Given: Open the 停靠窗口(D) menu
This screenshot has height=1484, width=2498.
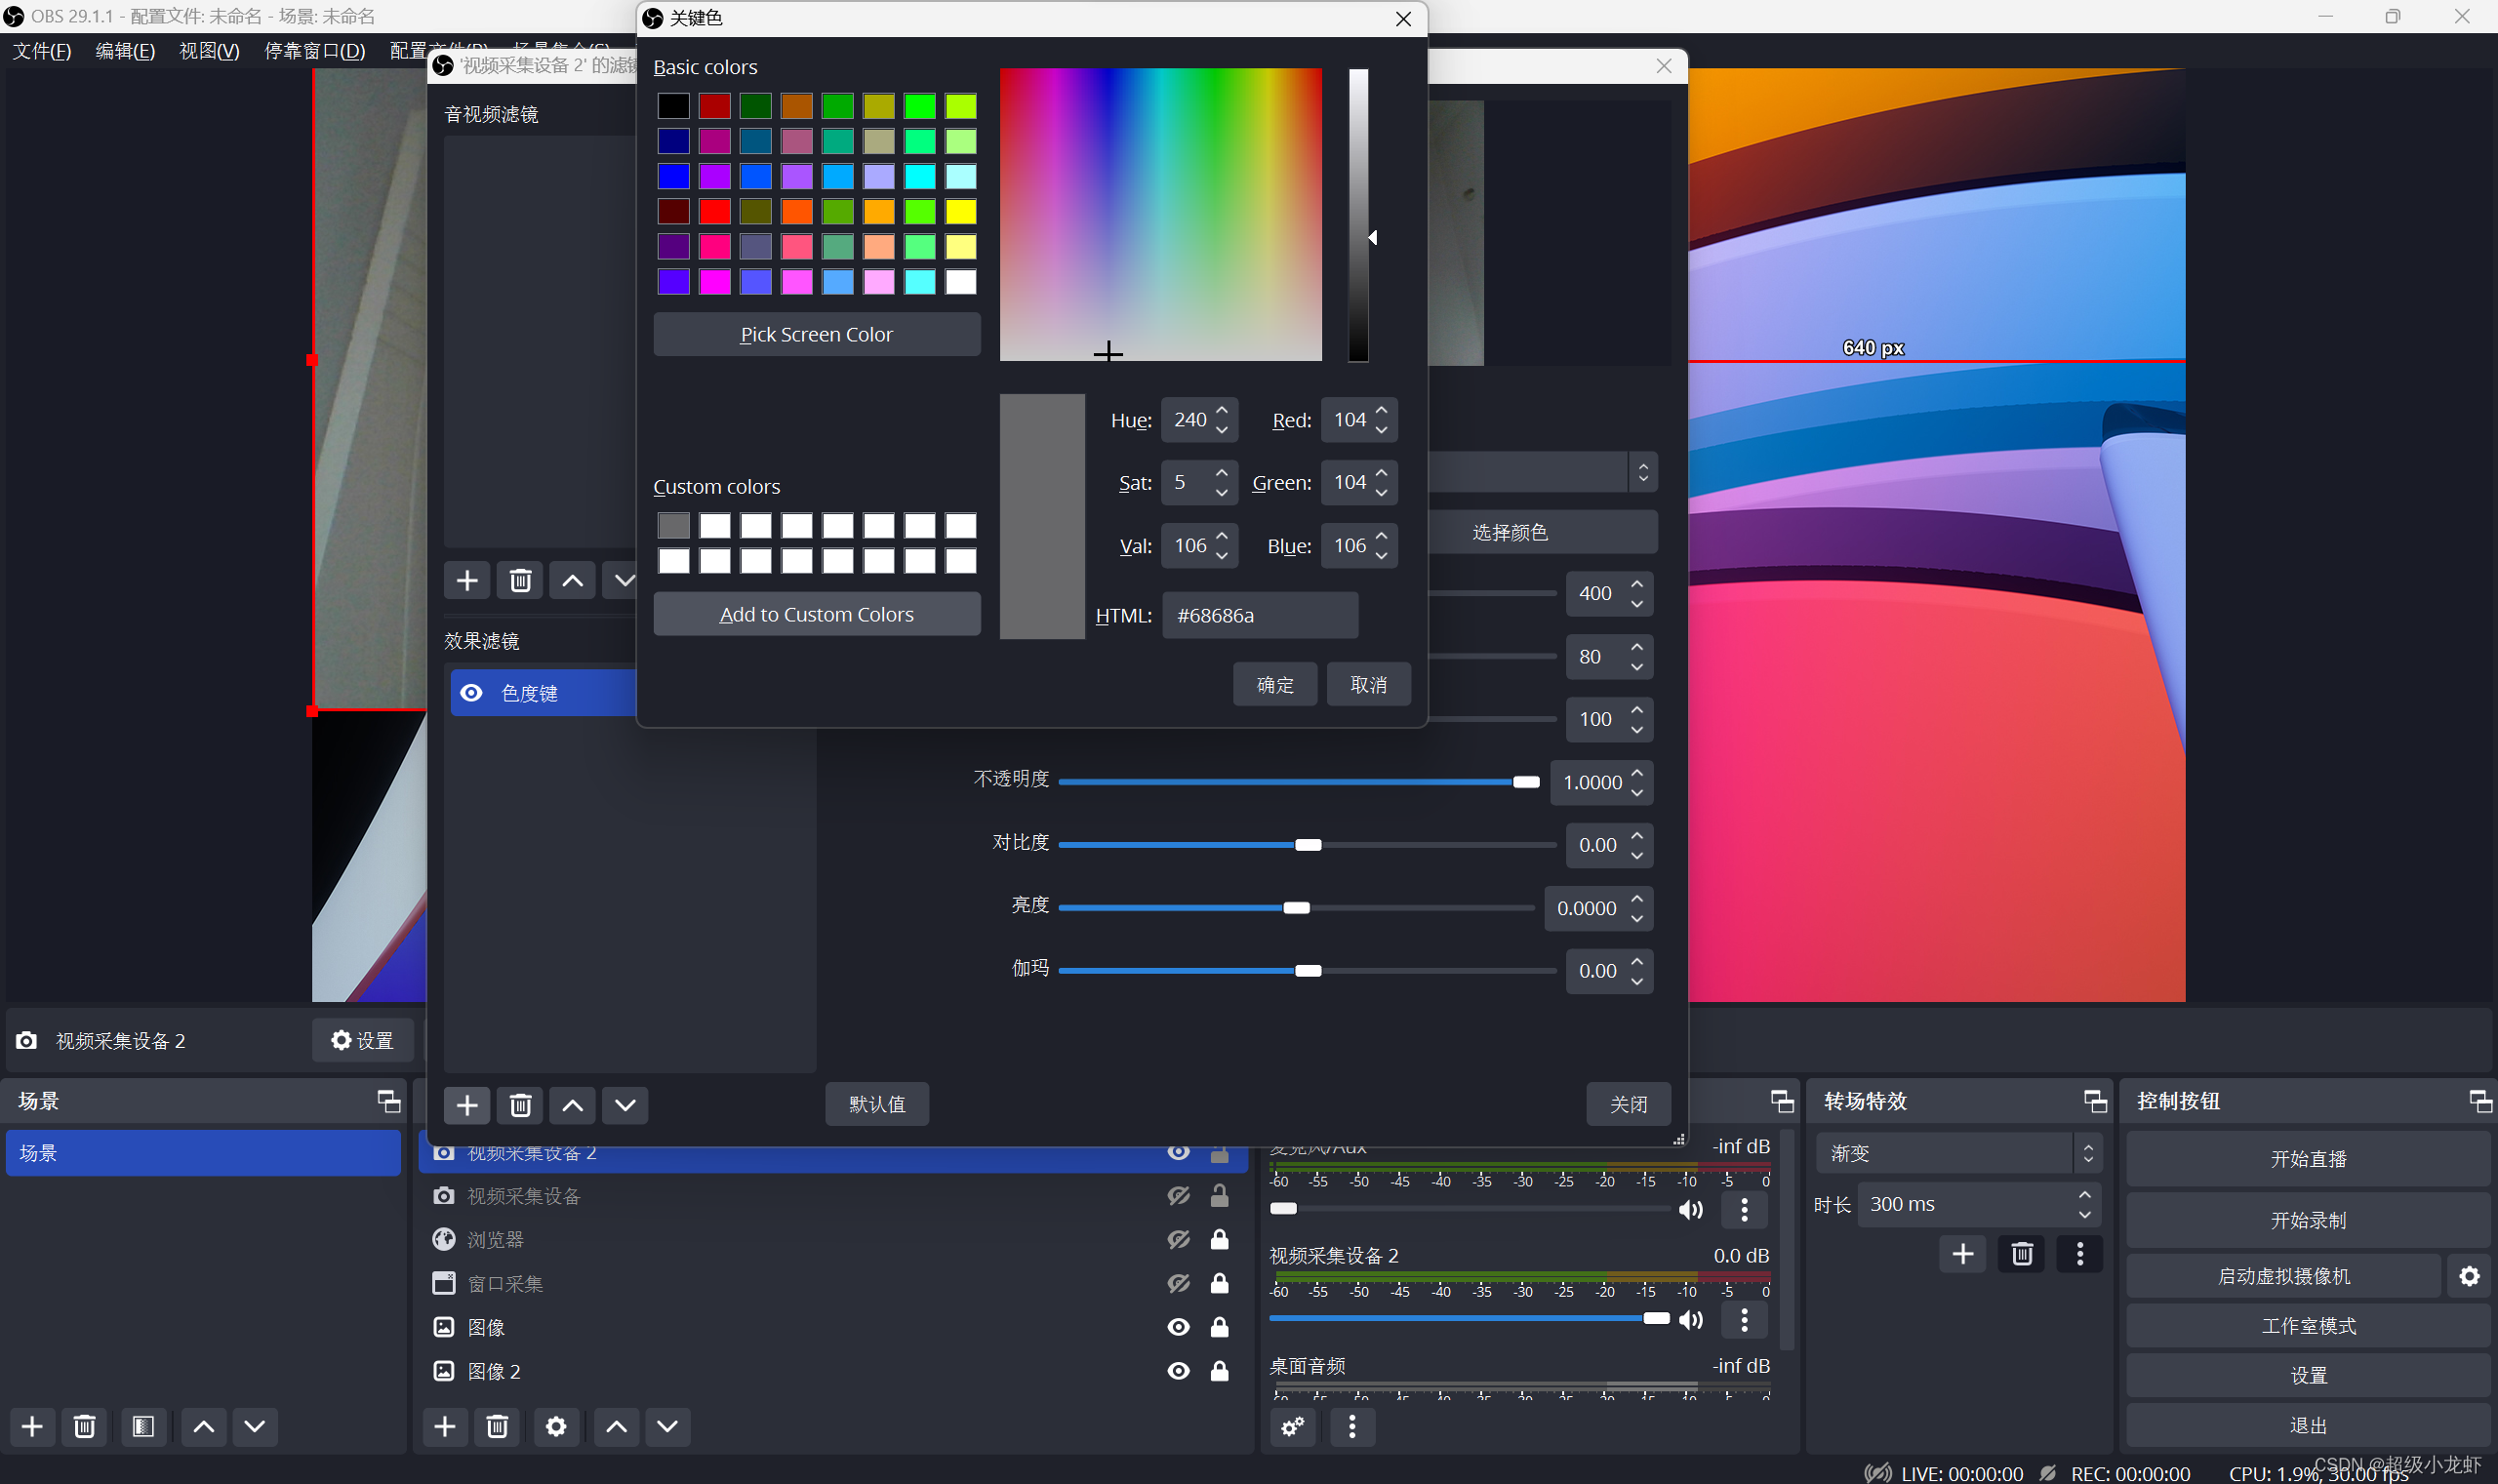Looking at the screenshot, I should point(314,51).
